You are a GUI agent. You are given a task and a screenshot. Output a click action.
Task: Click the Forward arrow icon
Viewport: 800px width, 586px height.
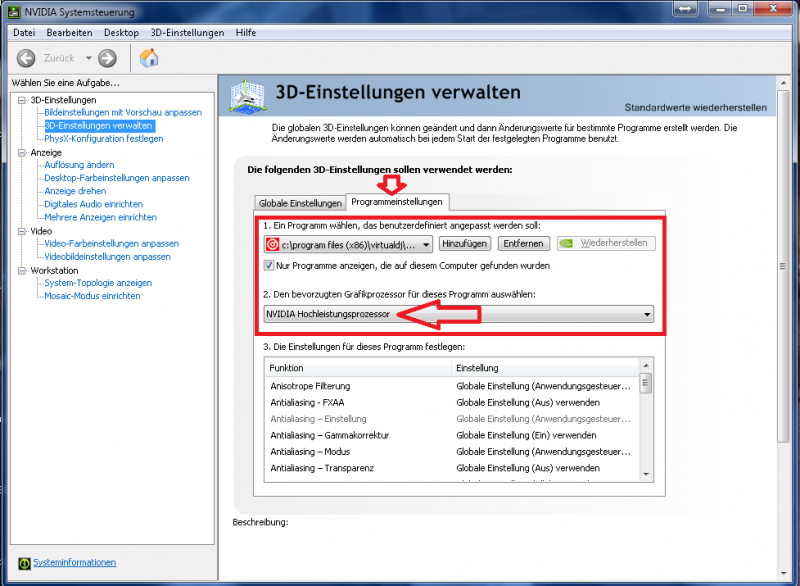pos(107,58)
